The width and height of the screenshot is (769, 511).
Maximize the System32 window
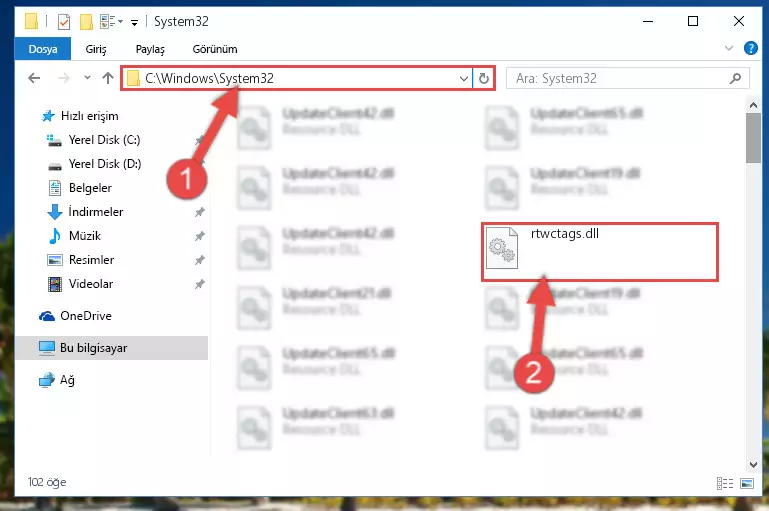pos(693,21)
